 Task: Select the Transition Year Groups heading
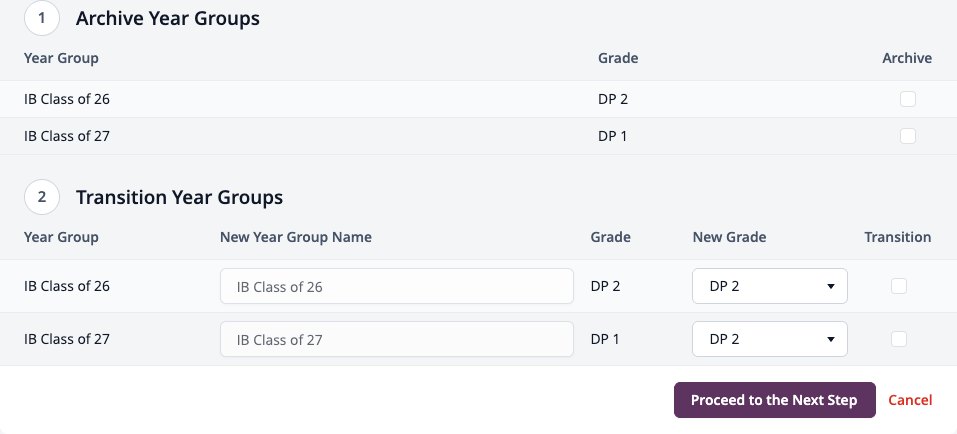pos(179,197)
